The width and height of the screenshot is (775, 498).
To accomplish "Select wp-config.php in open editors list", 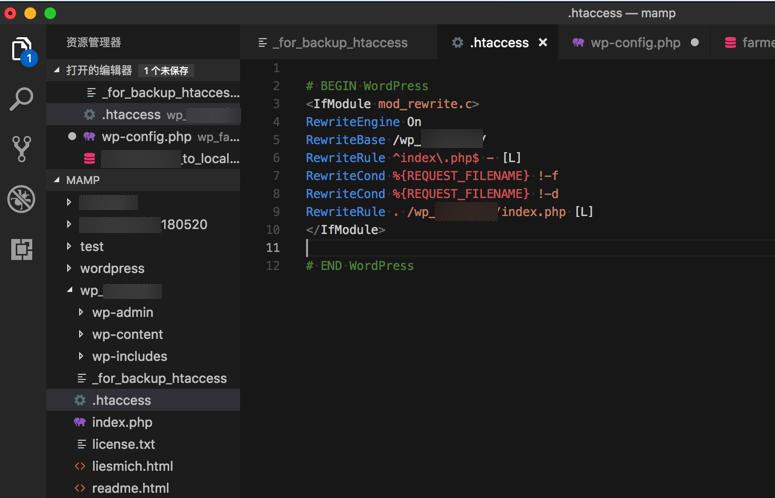I will 146,136.
